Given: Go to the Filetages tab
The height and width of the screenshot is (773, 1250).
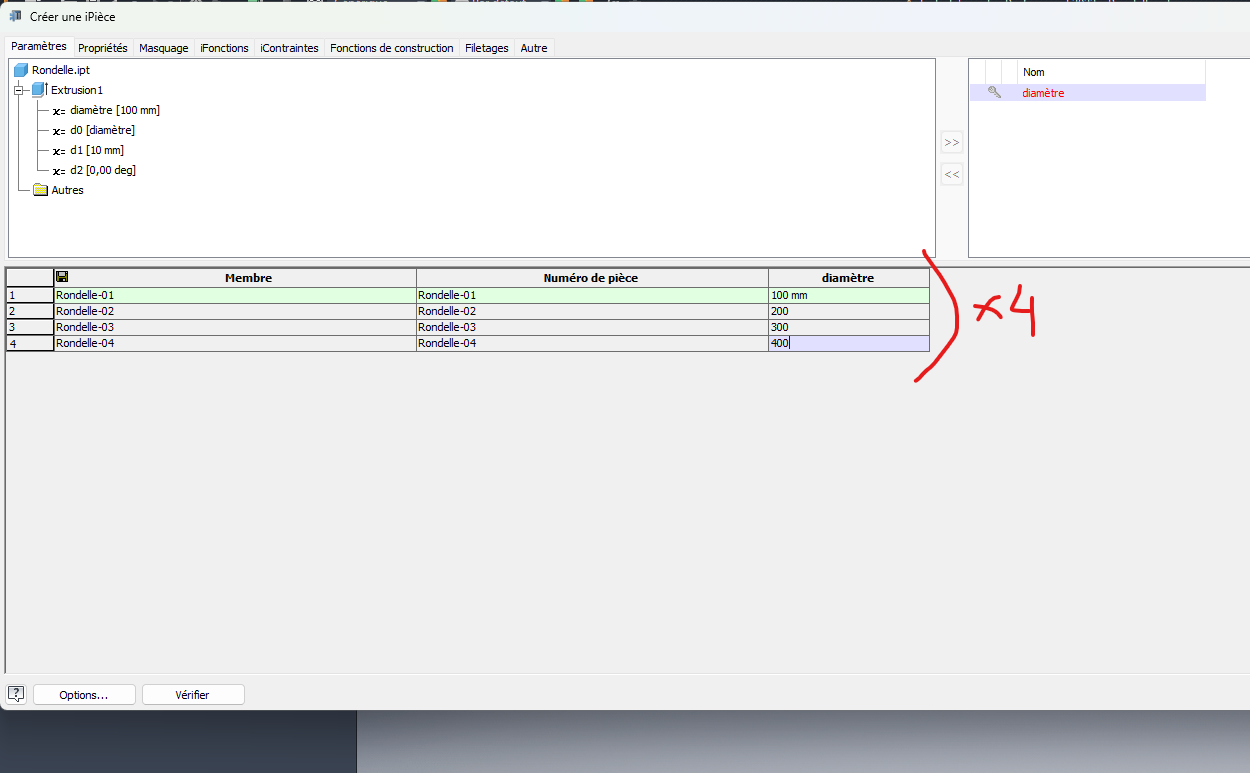Looking at the screenshot, I should point(487,48).
